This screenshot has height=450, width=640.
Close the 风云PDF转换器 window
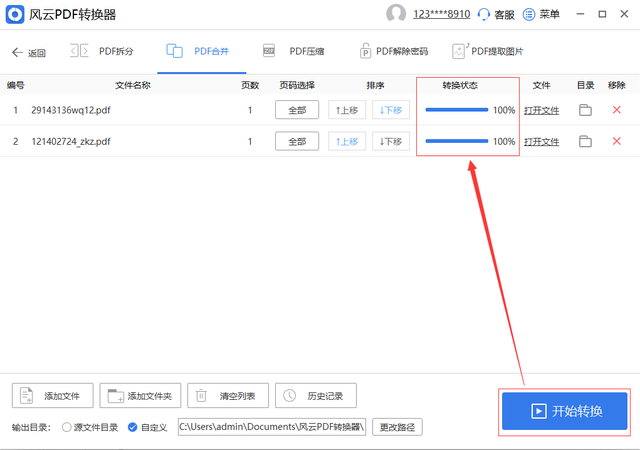624,14
